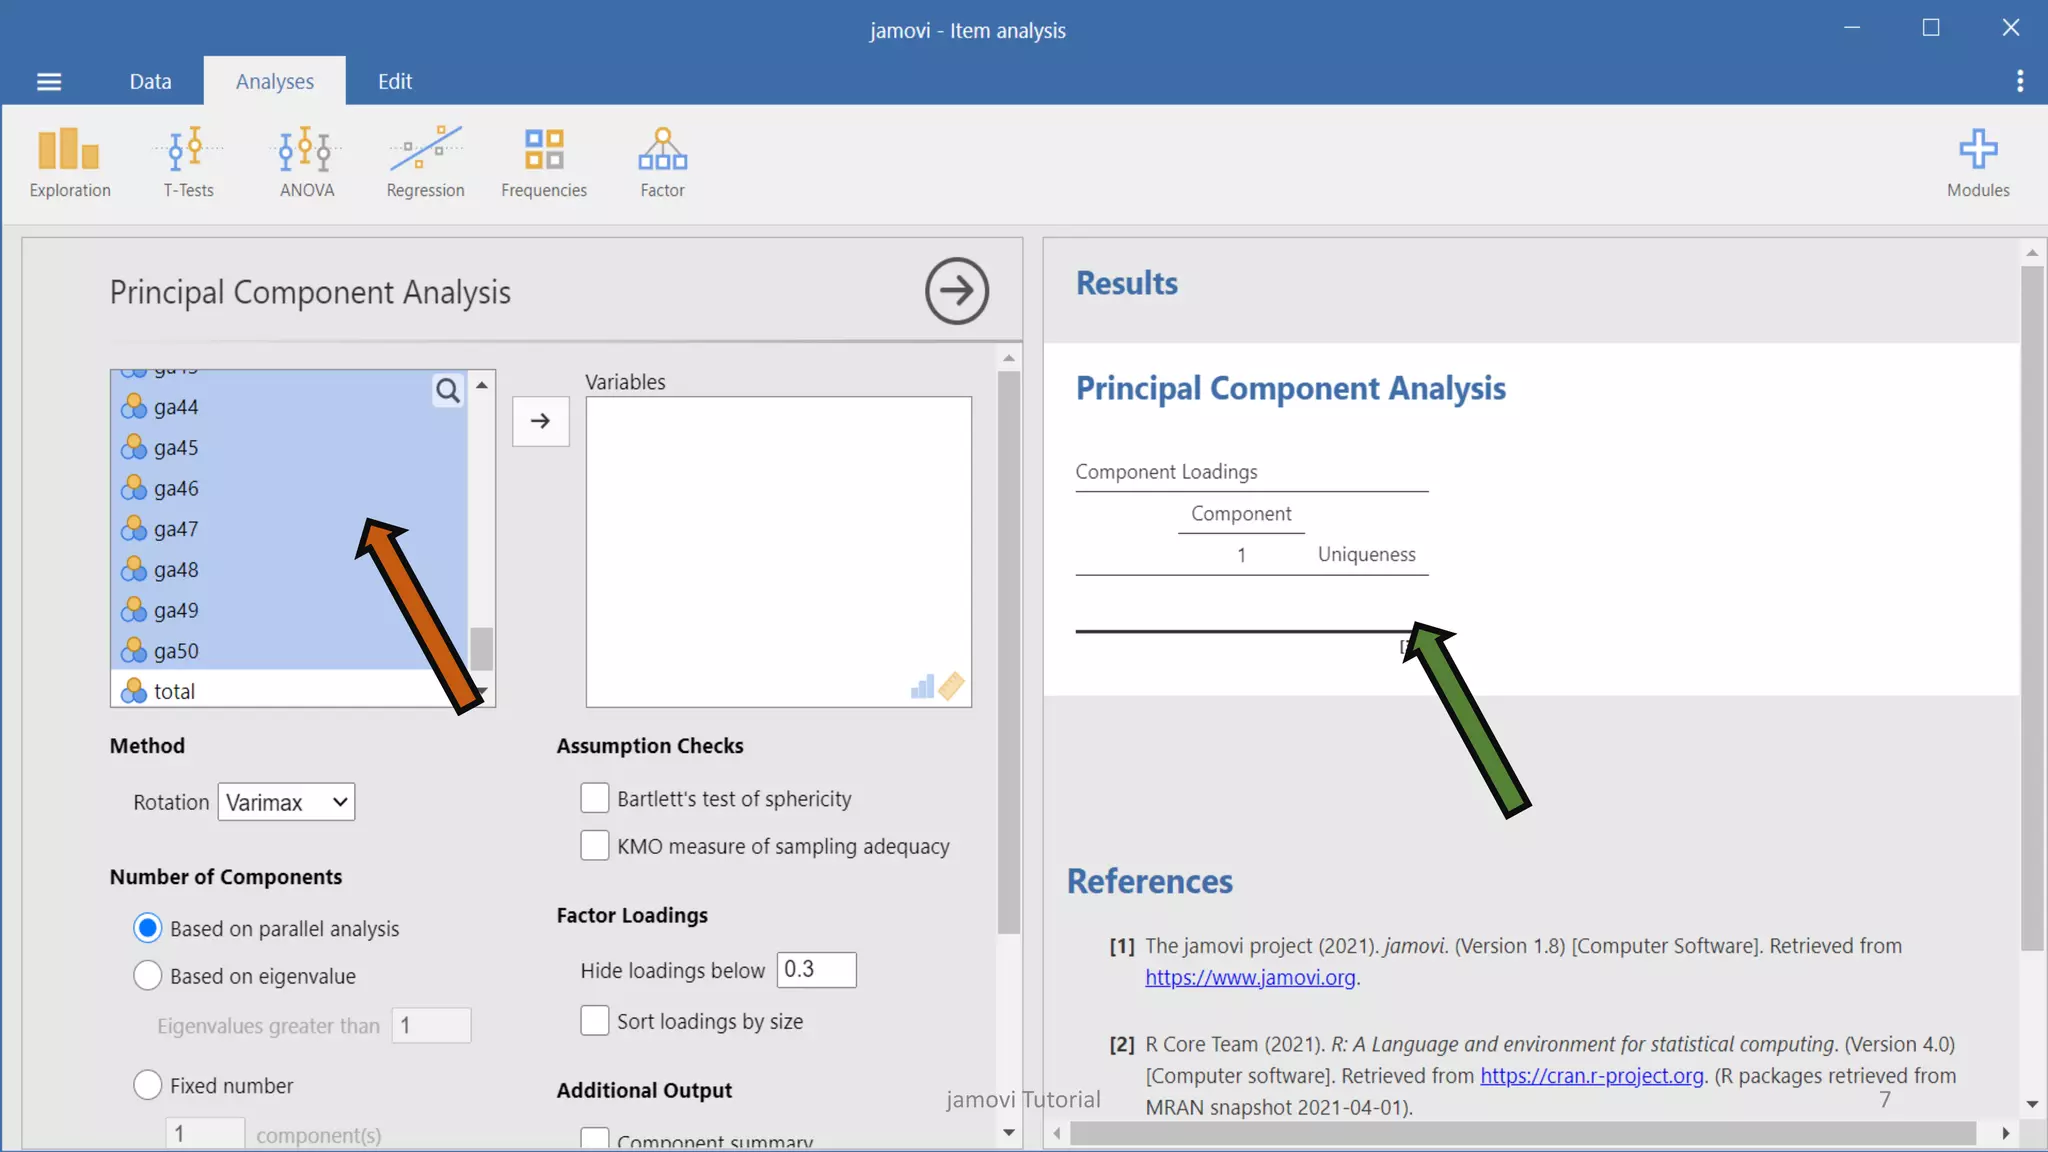Open the Factor analysis menu
This screenshot has width=2048, height=1152.
pyautogui.click(x=662, y=162)
